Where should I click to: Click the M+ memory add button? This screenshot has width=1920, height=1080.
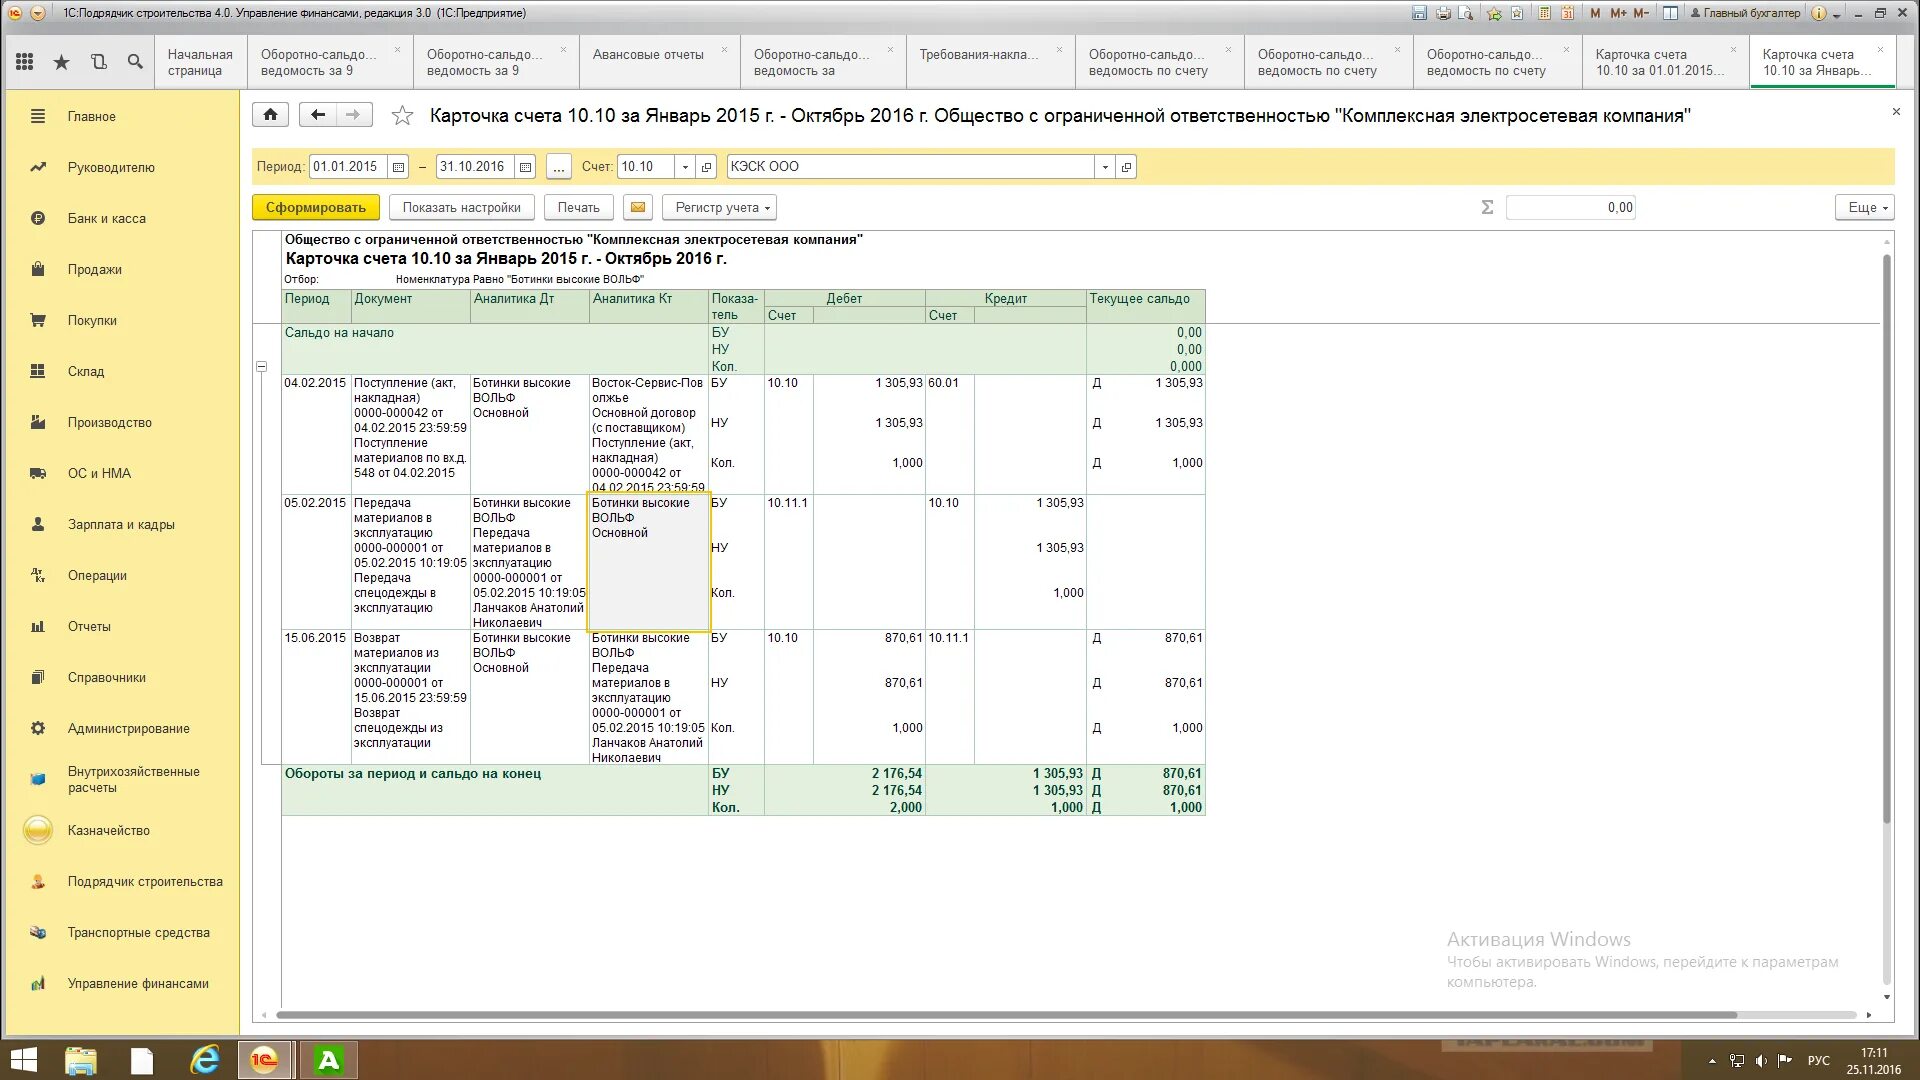pyautogui.click(x=1618, y=13)
